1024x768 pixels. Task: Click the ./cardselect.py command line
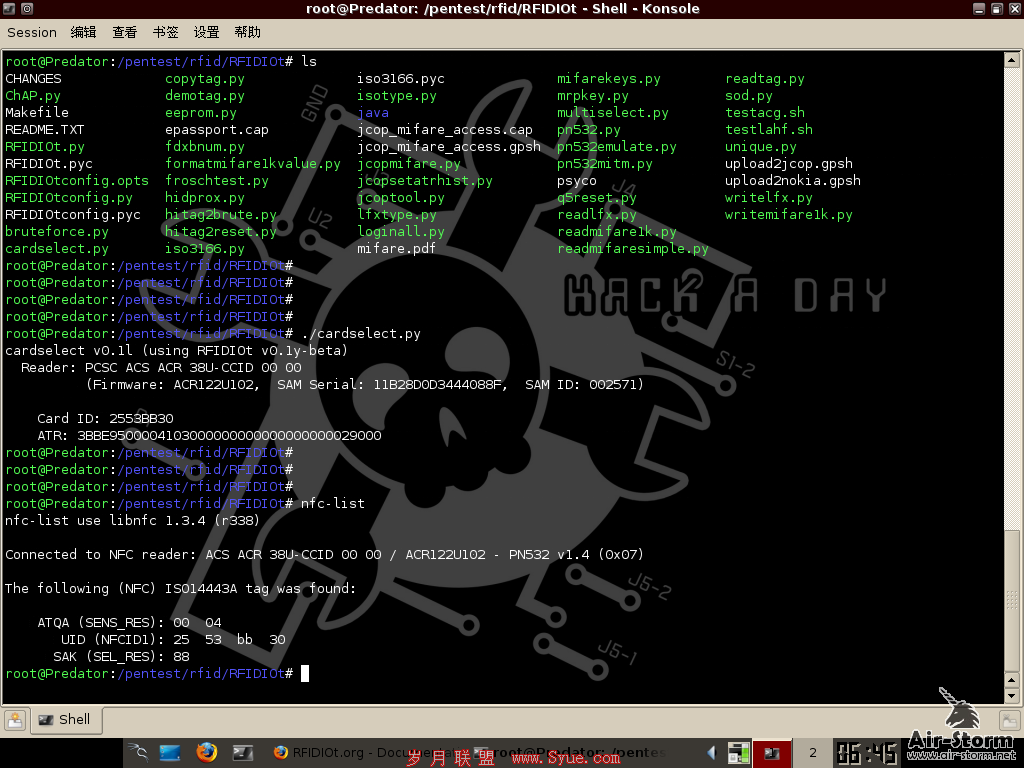[361, 333]
